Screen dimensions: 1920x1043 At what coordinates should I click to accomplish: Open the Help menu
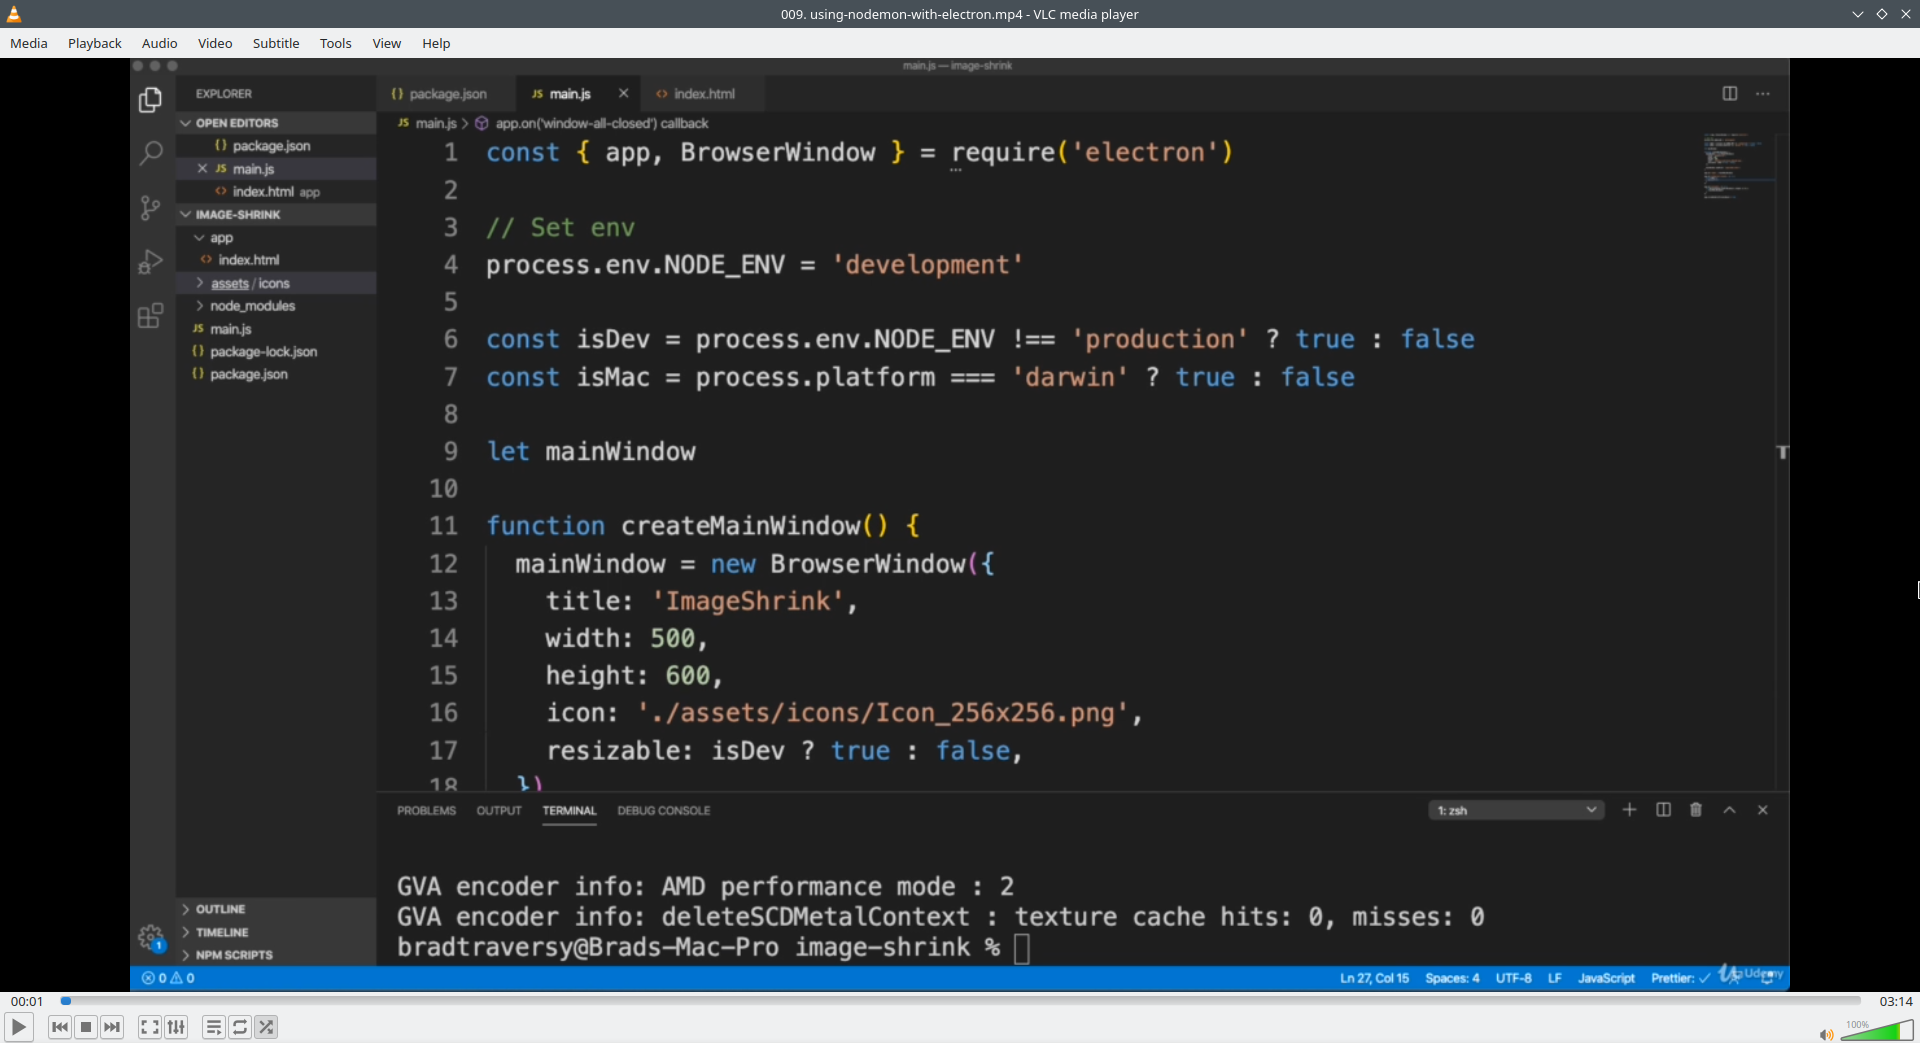point(436,43)
